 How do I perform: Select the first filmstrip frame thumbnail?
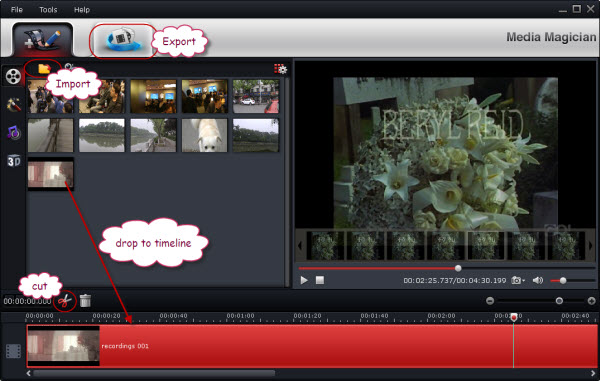coord(325,246)
